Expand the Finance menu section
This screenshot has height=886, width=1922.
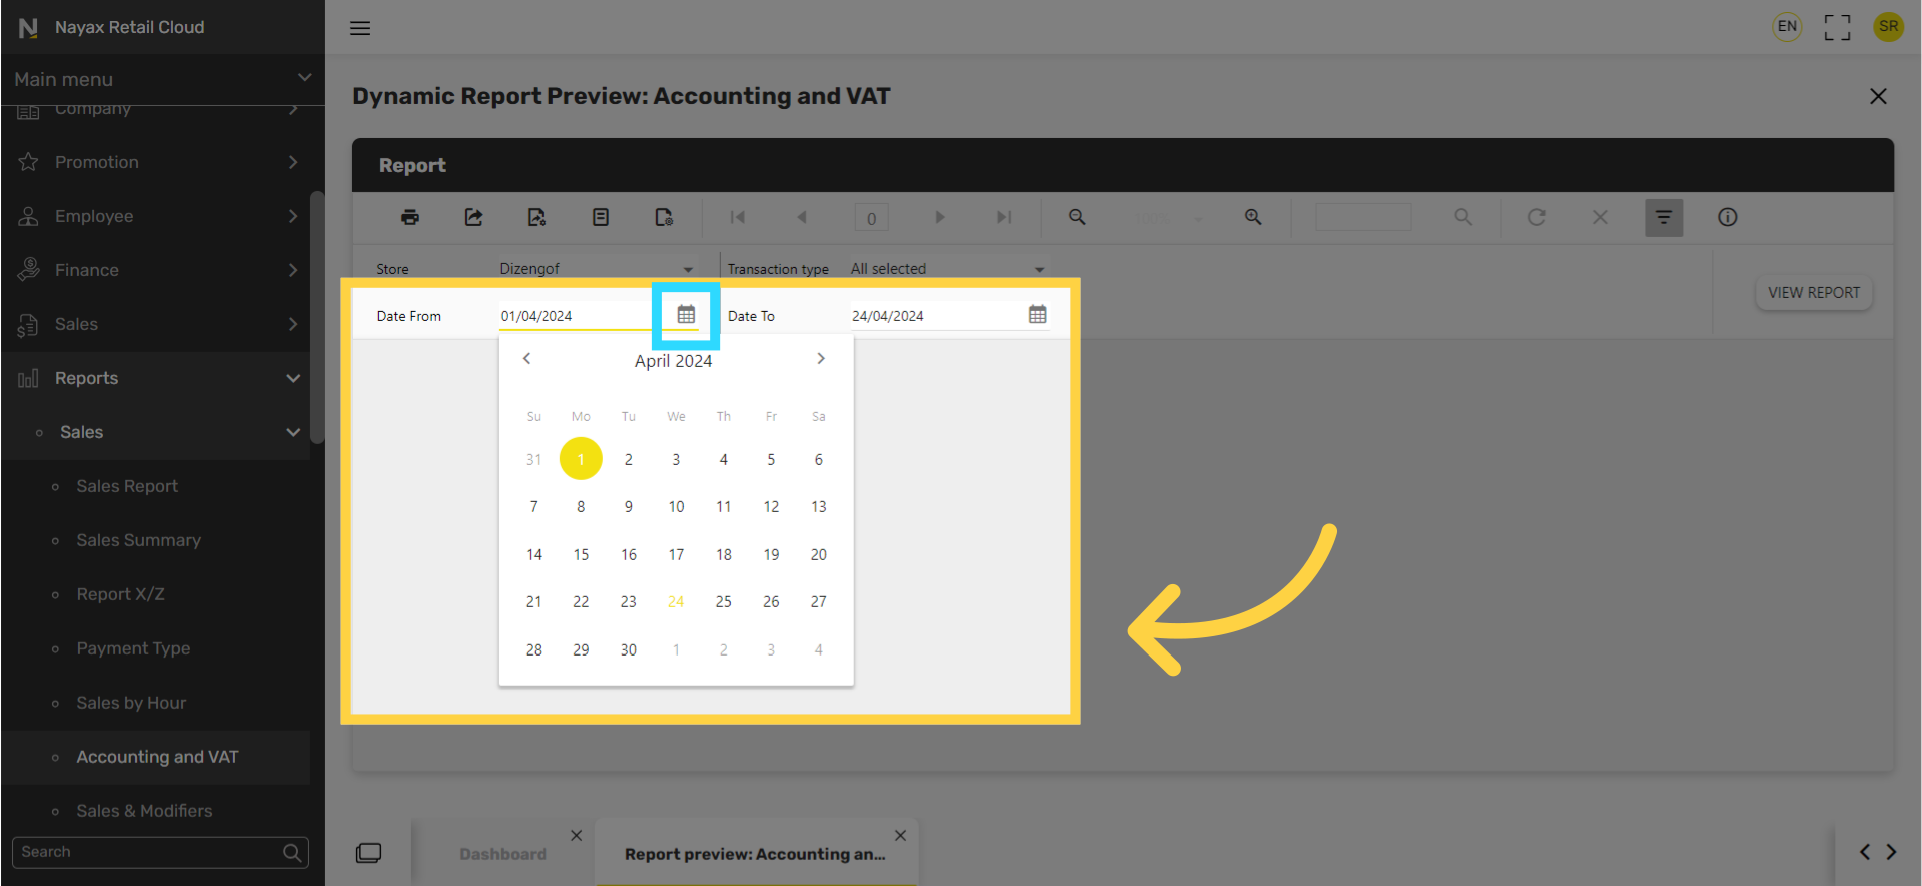click(160, 270)
